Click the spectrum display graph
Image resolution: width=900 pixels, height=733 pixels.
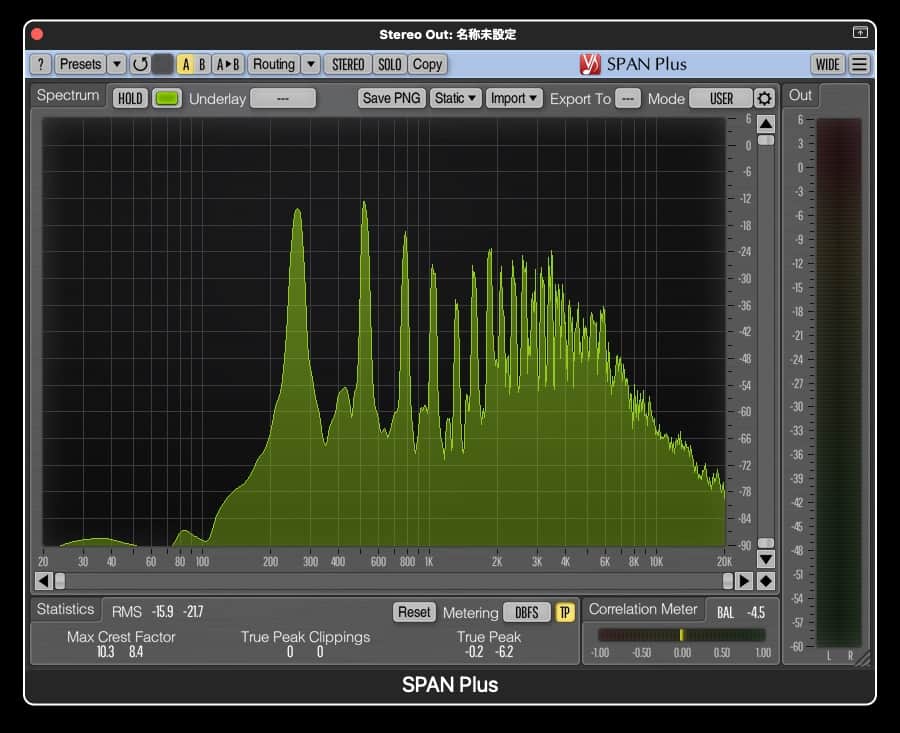point(384,332)
